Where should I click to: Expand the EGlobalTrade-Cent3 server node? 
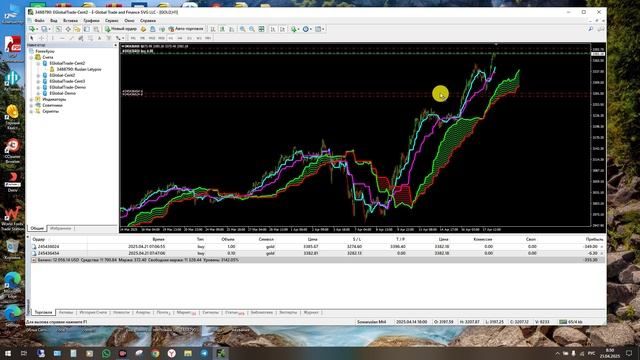pos(38,81)
